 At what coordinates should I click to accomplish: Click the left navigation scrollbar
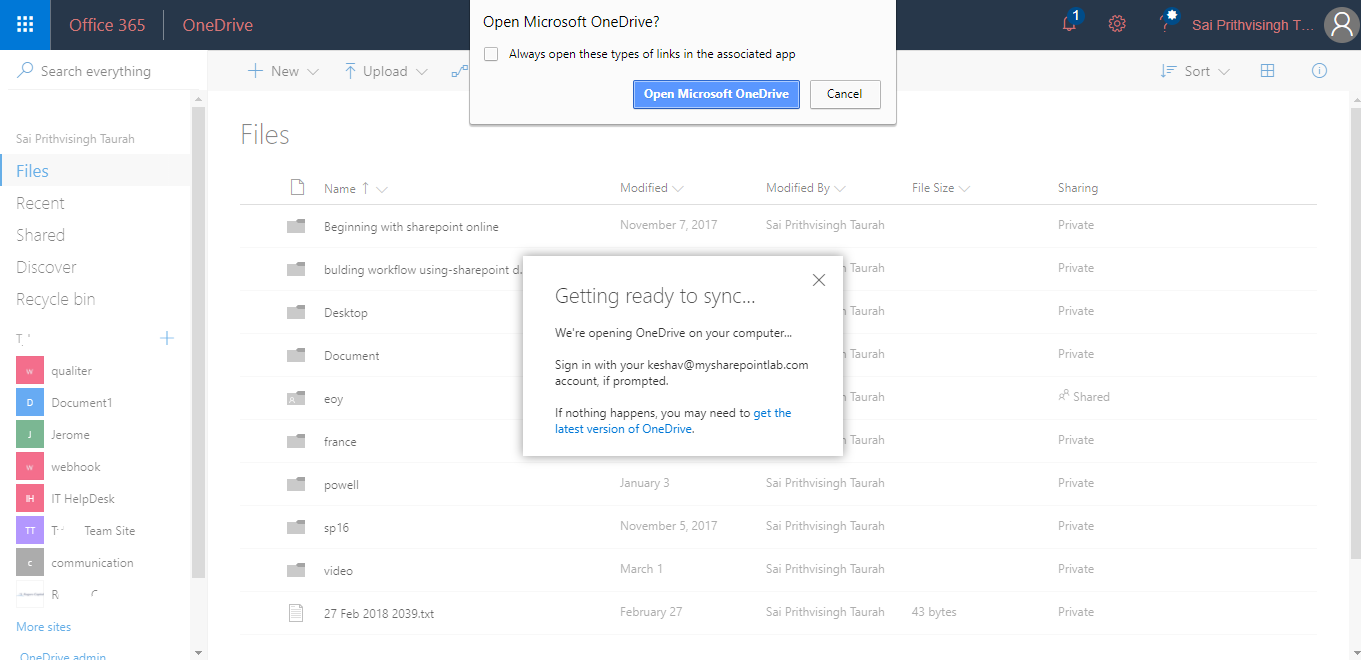click(x=199, y=340)
